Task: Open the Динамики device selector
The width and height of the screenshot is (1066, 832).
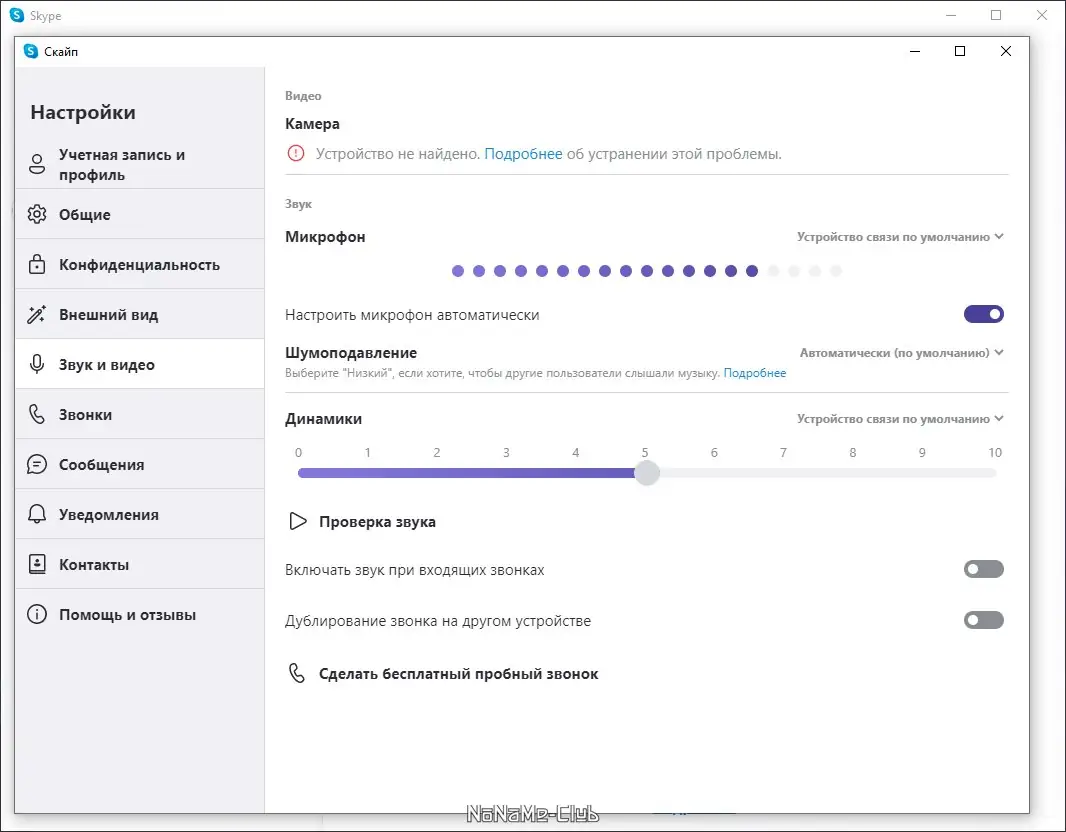Action: 900,418
